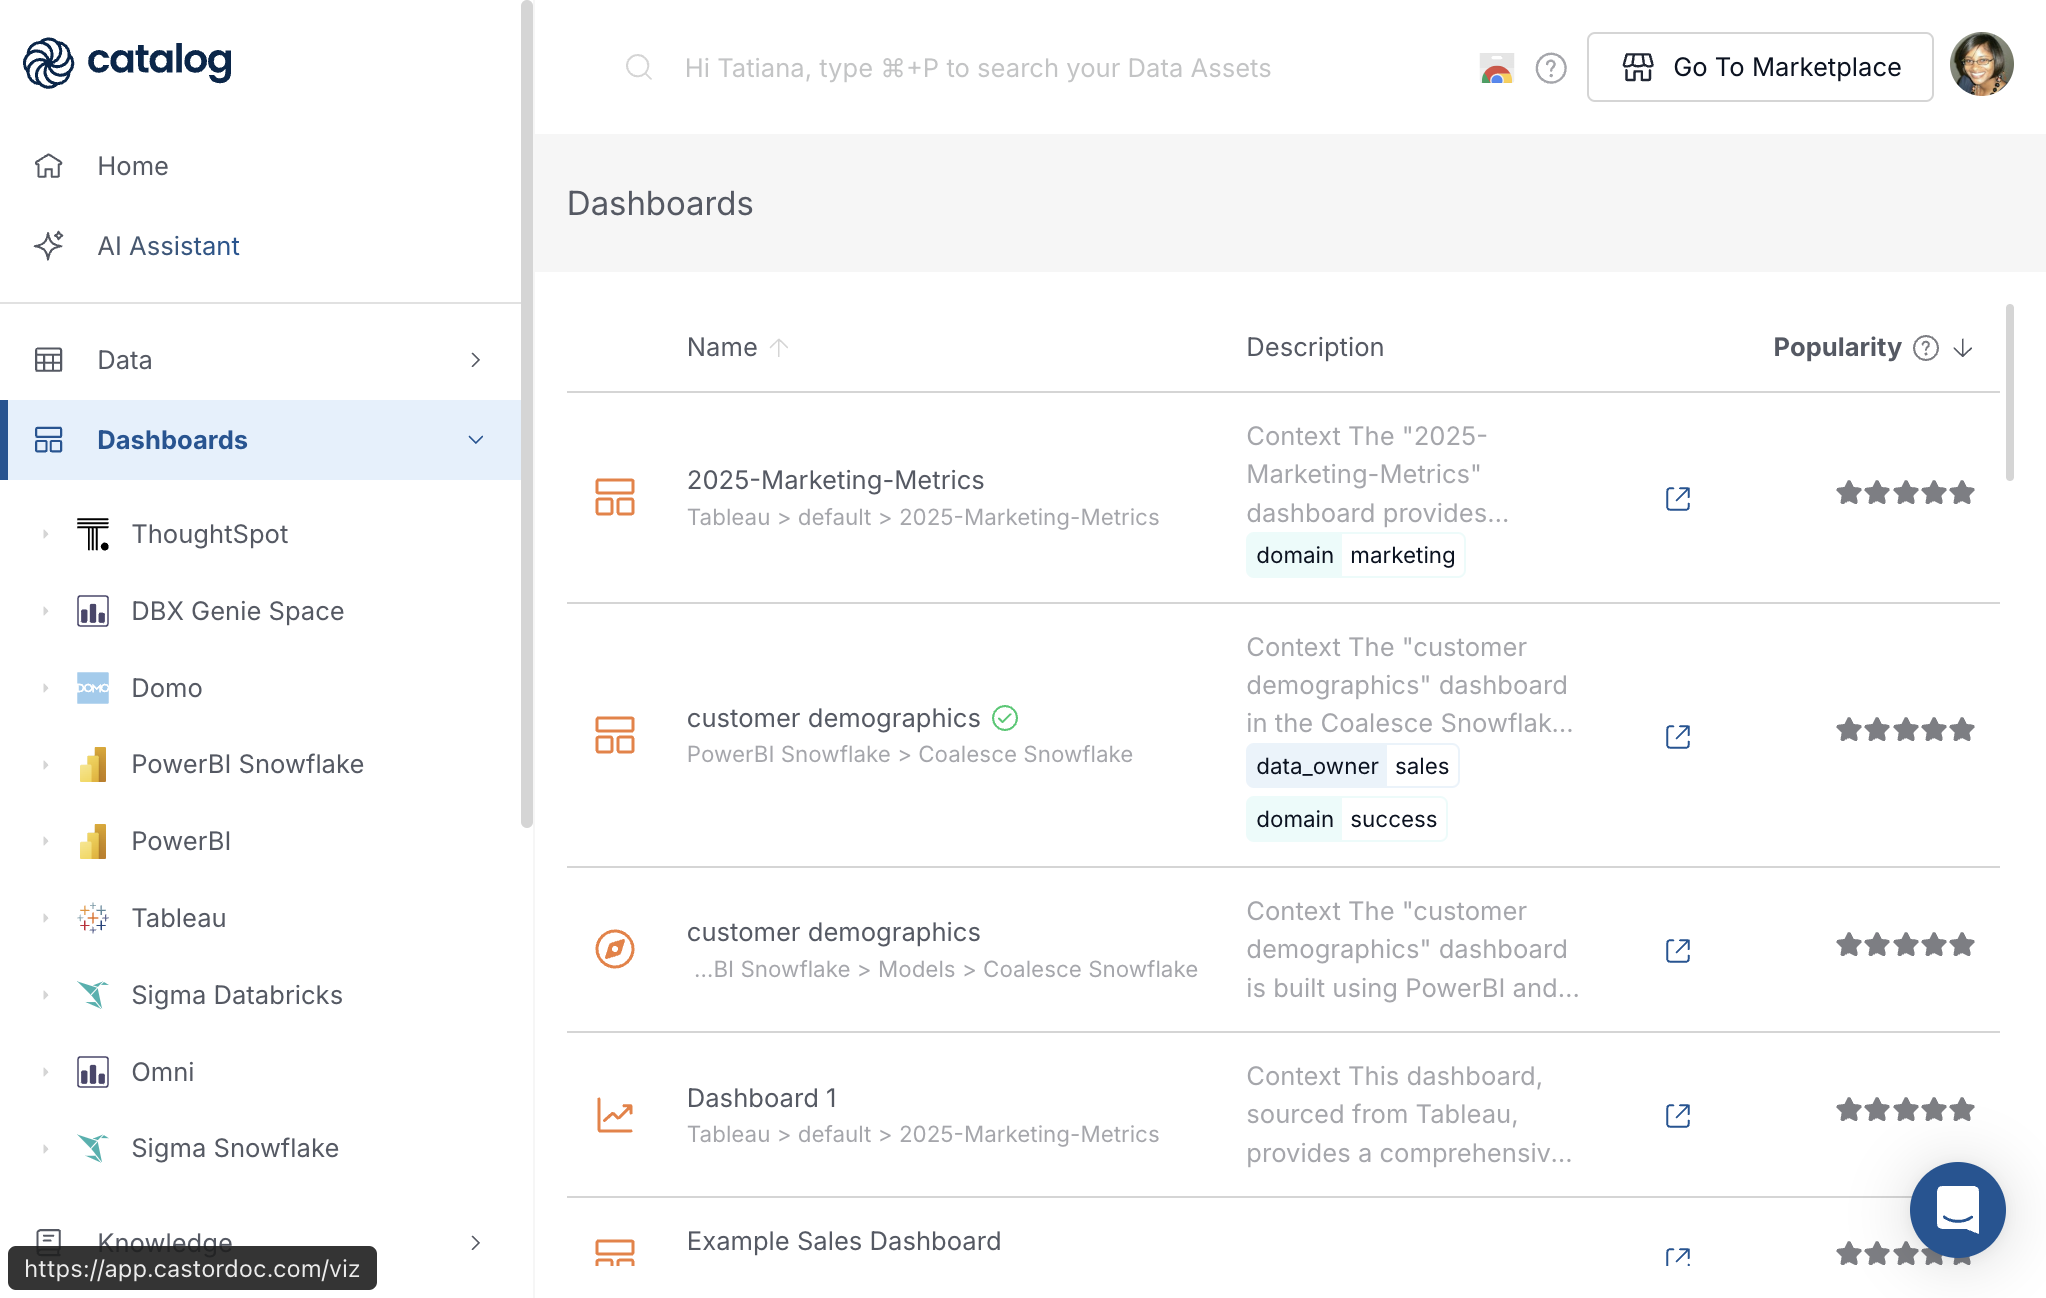Click the Domo source icon
The height and width of the screenshot is (1298, 2046).
pos(93,688)
